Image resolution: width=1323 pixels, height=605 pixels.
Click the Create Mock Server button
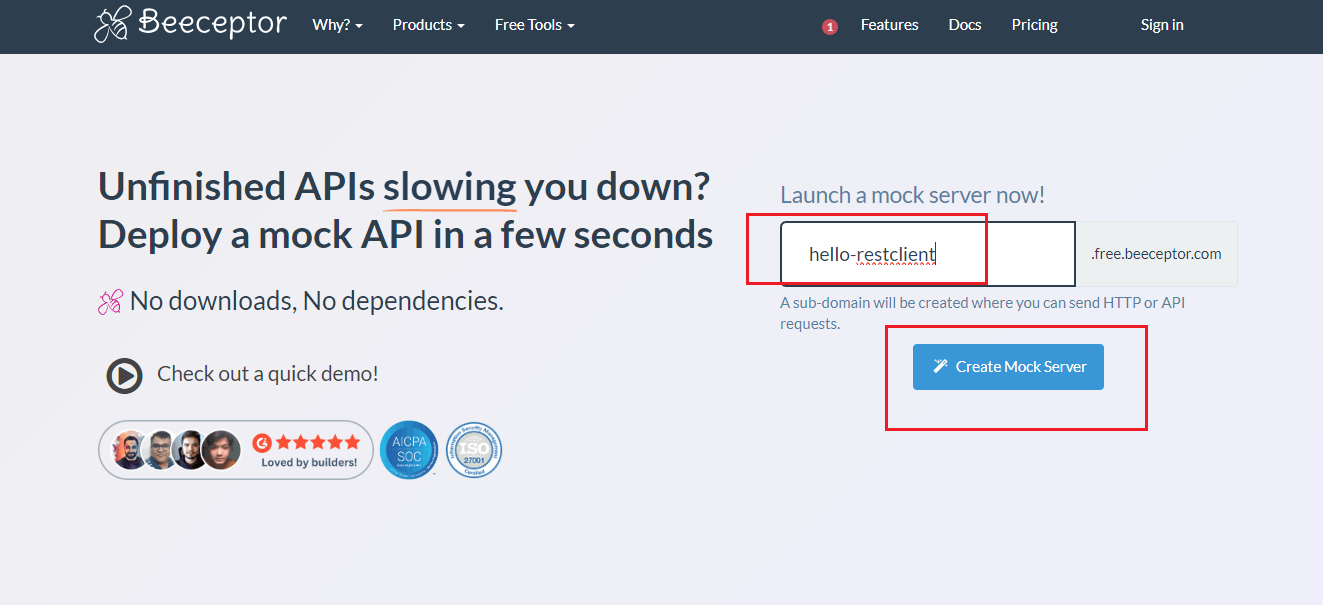(1008, 367)
